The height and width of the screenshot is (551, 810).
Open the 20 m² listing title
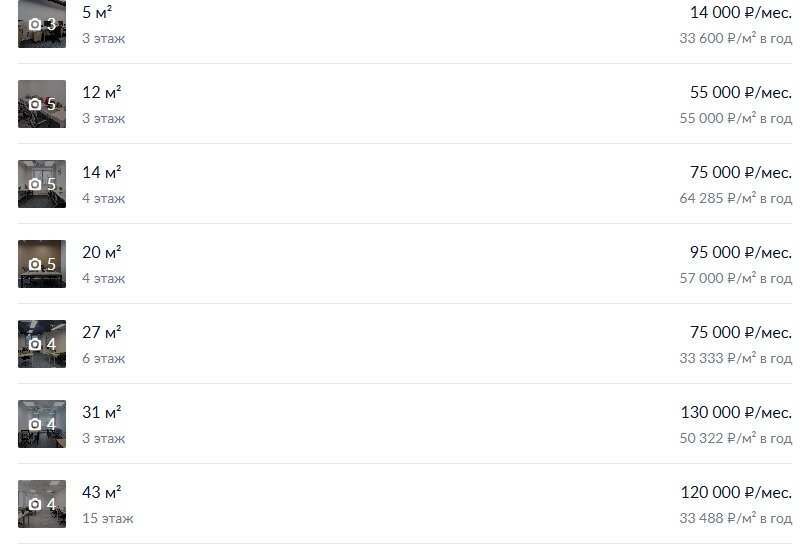101,253
